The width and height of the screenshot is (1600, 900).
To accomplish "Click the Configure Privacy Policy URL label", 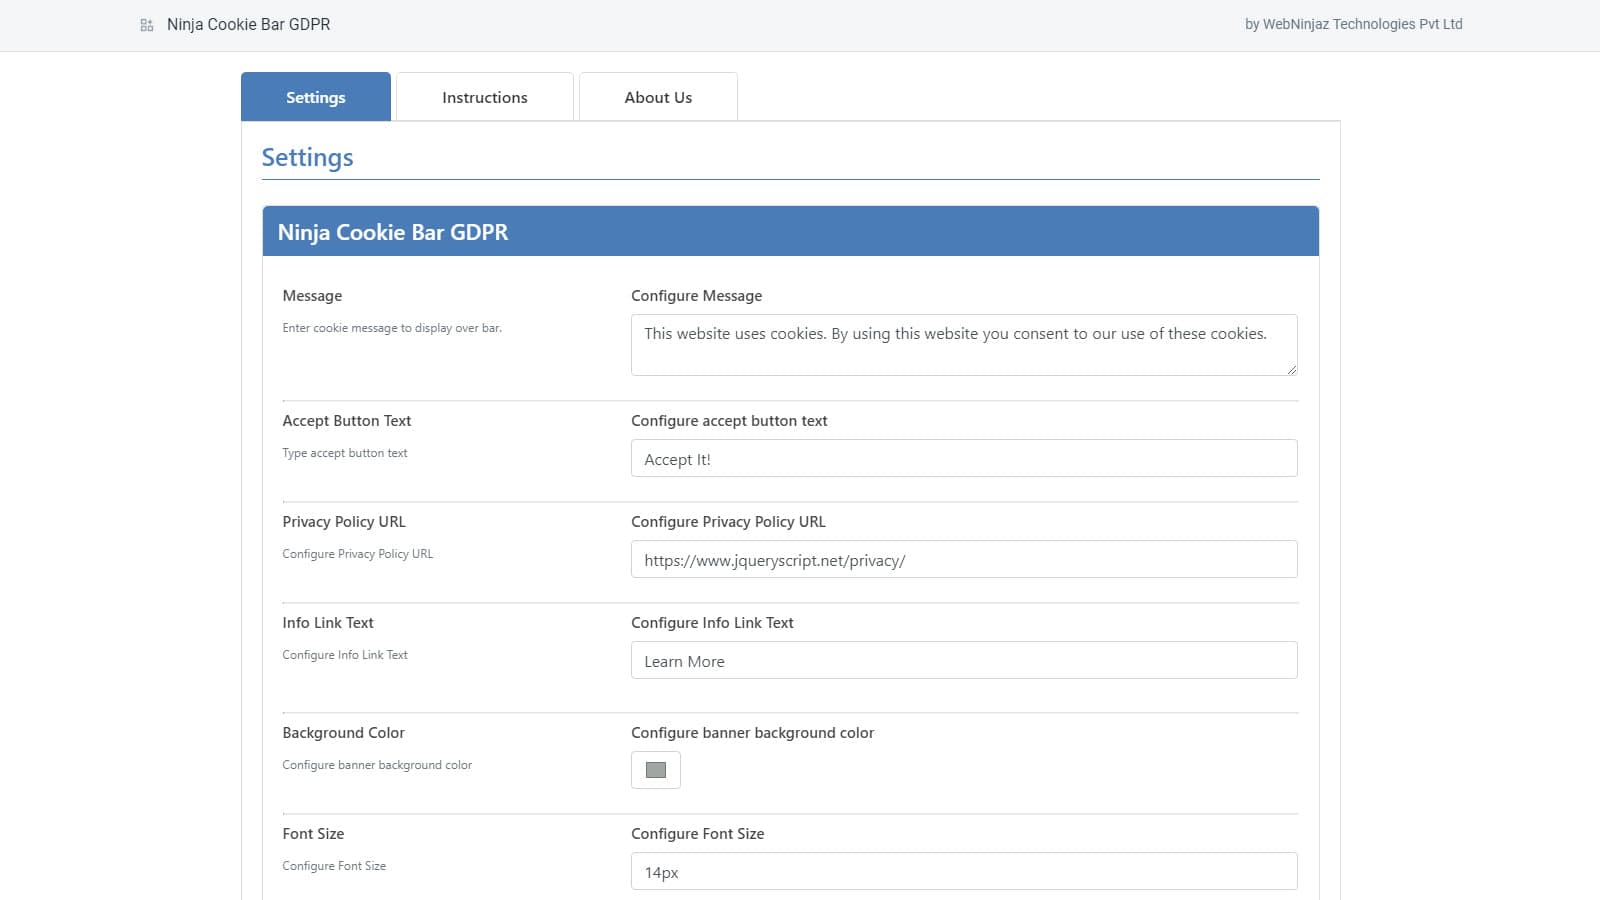I will 728,521.
